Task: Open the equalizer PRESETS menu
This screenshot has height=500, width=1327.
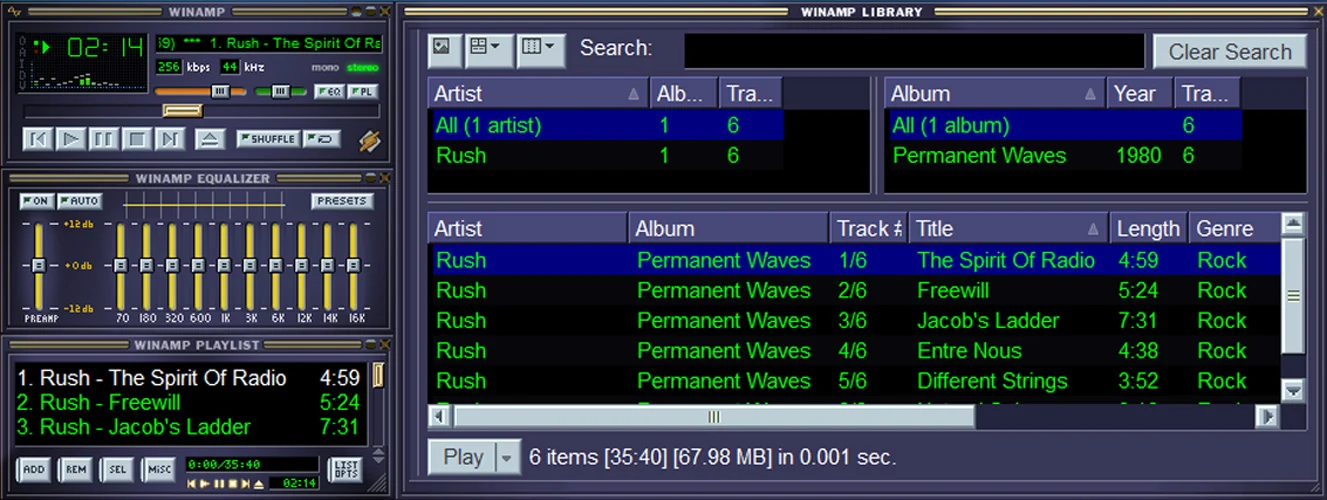Action: [343, 201]
